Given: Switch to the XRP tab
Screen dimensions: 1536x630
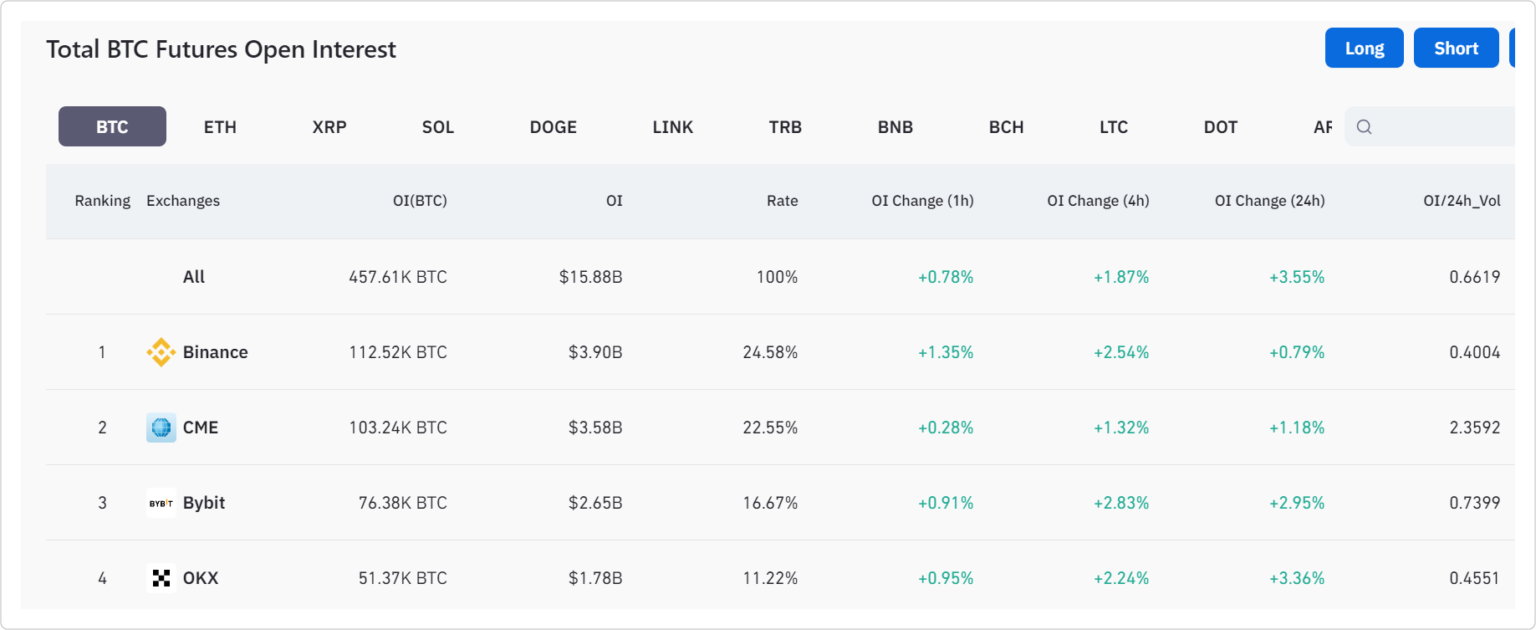Looking at the screenshot, I should click(329, 127).
